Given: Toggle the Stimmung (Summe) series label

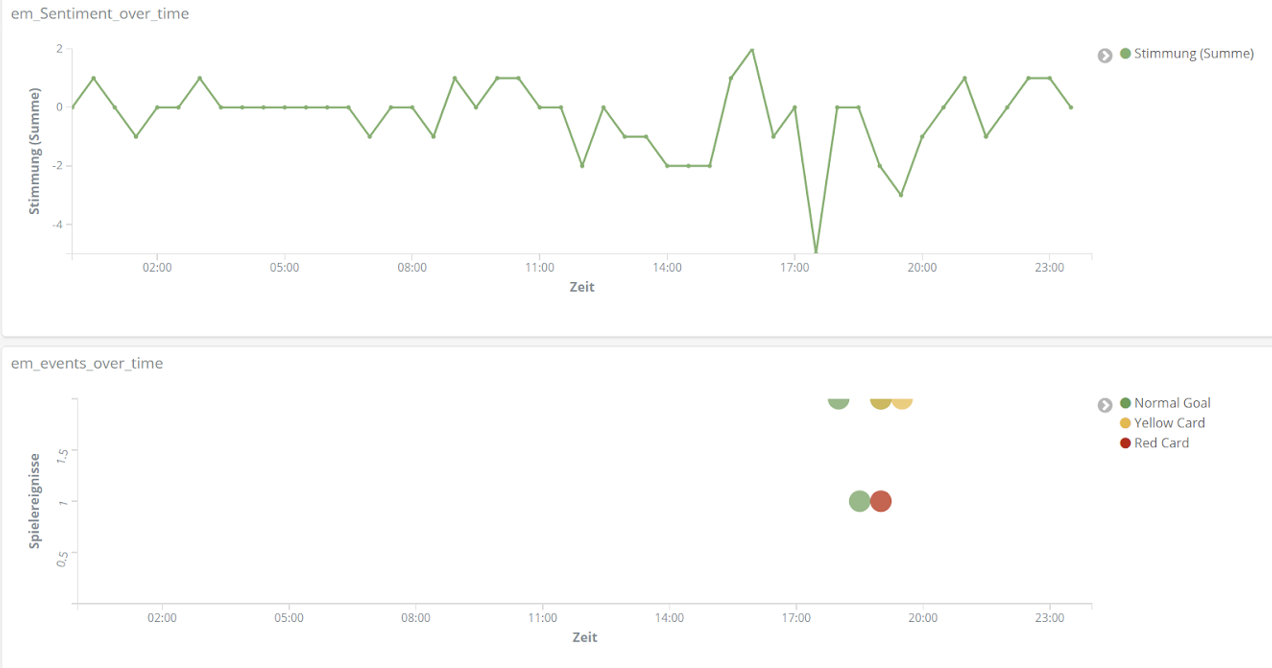Looking at the screenshot, I should coord(1193,54).
